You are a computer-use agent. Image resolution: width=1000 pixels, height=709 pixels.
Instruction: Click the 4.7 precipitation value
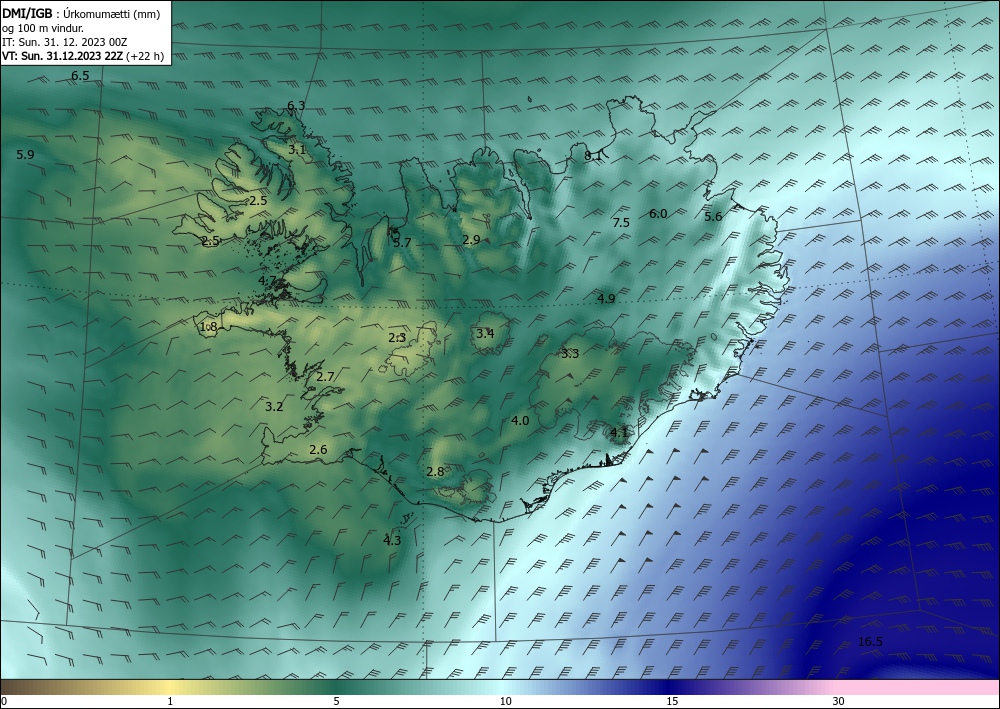coord(267,281)
